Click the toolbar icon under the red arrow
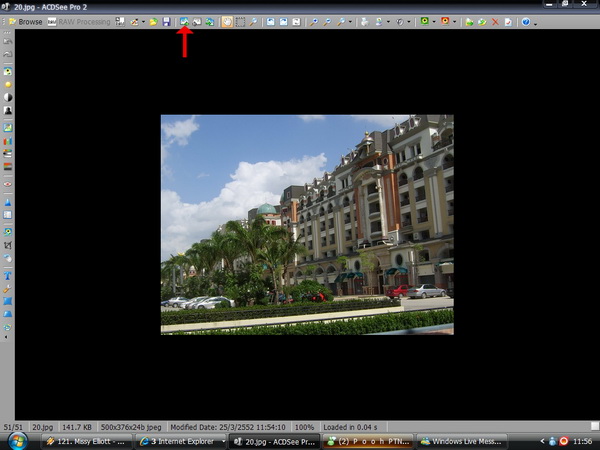Image resolution: width=600 pixels, height=450 pixels. coord(185,21)
